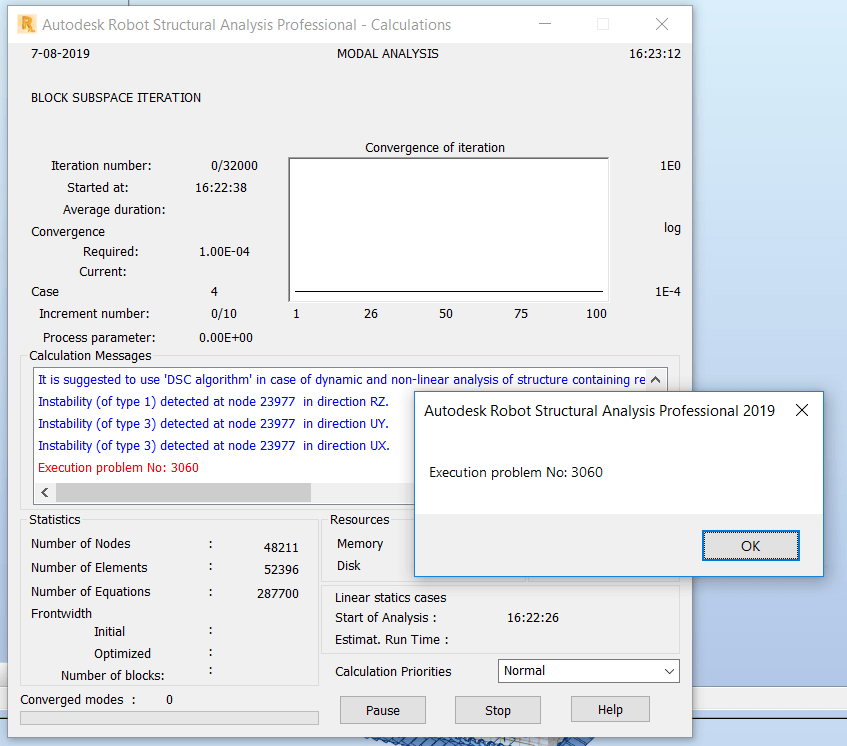Pause the calculation
The image size is (847, 746).
tap(382, 710)
